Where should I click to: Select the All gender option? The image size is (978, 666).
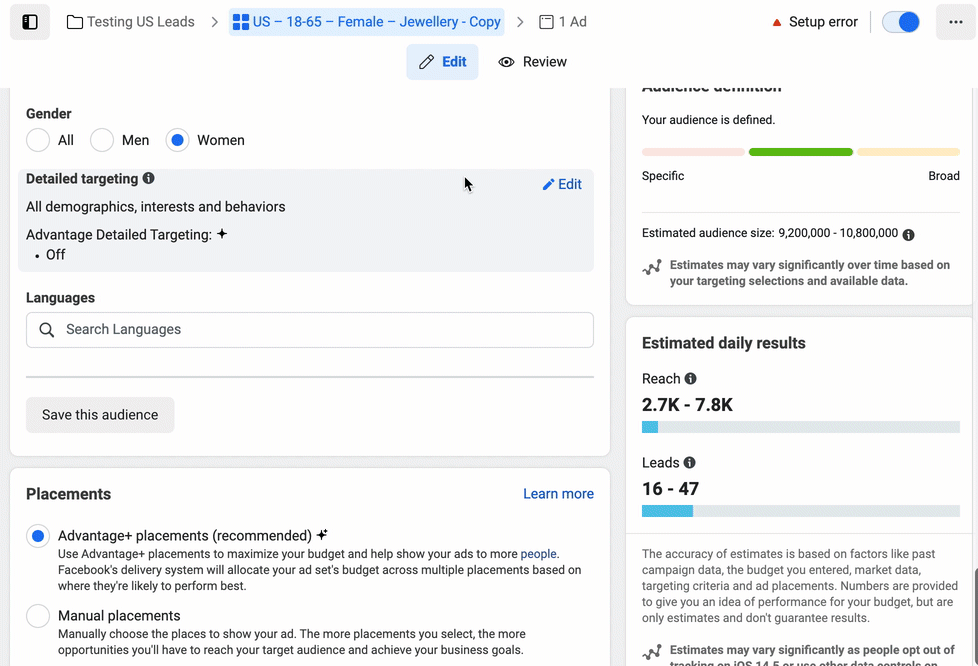tap(38, 141)
